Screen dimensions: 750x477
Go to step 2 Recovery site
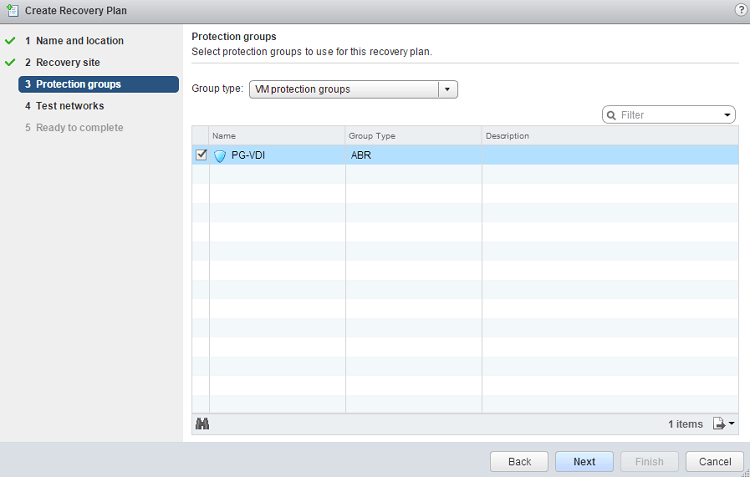point(68,62)
